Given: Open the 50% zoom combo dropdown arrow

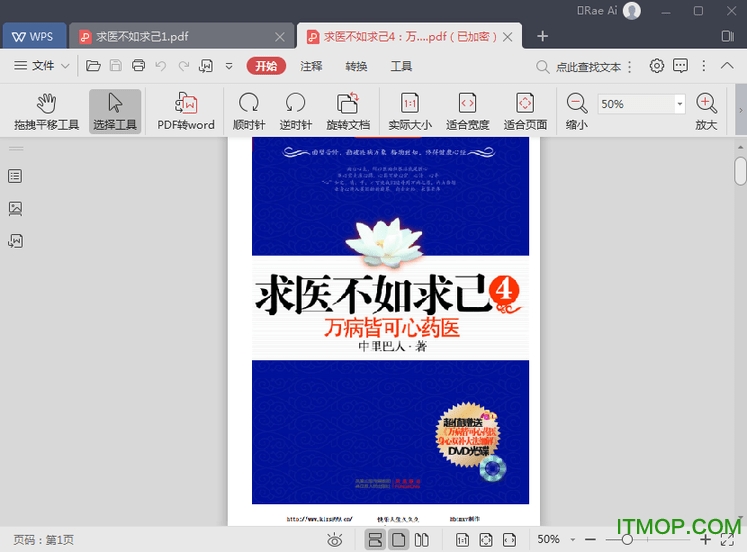Looking at the screenshot, I should [x=680, y=104].
